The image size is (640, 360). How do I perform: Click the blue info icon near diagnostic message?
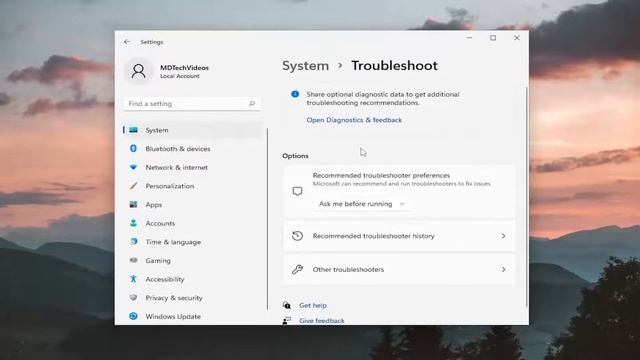click(x=295, y=94)
